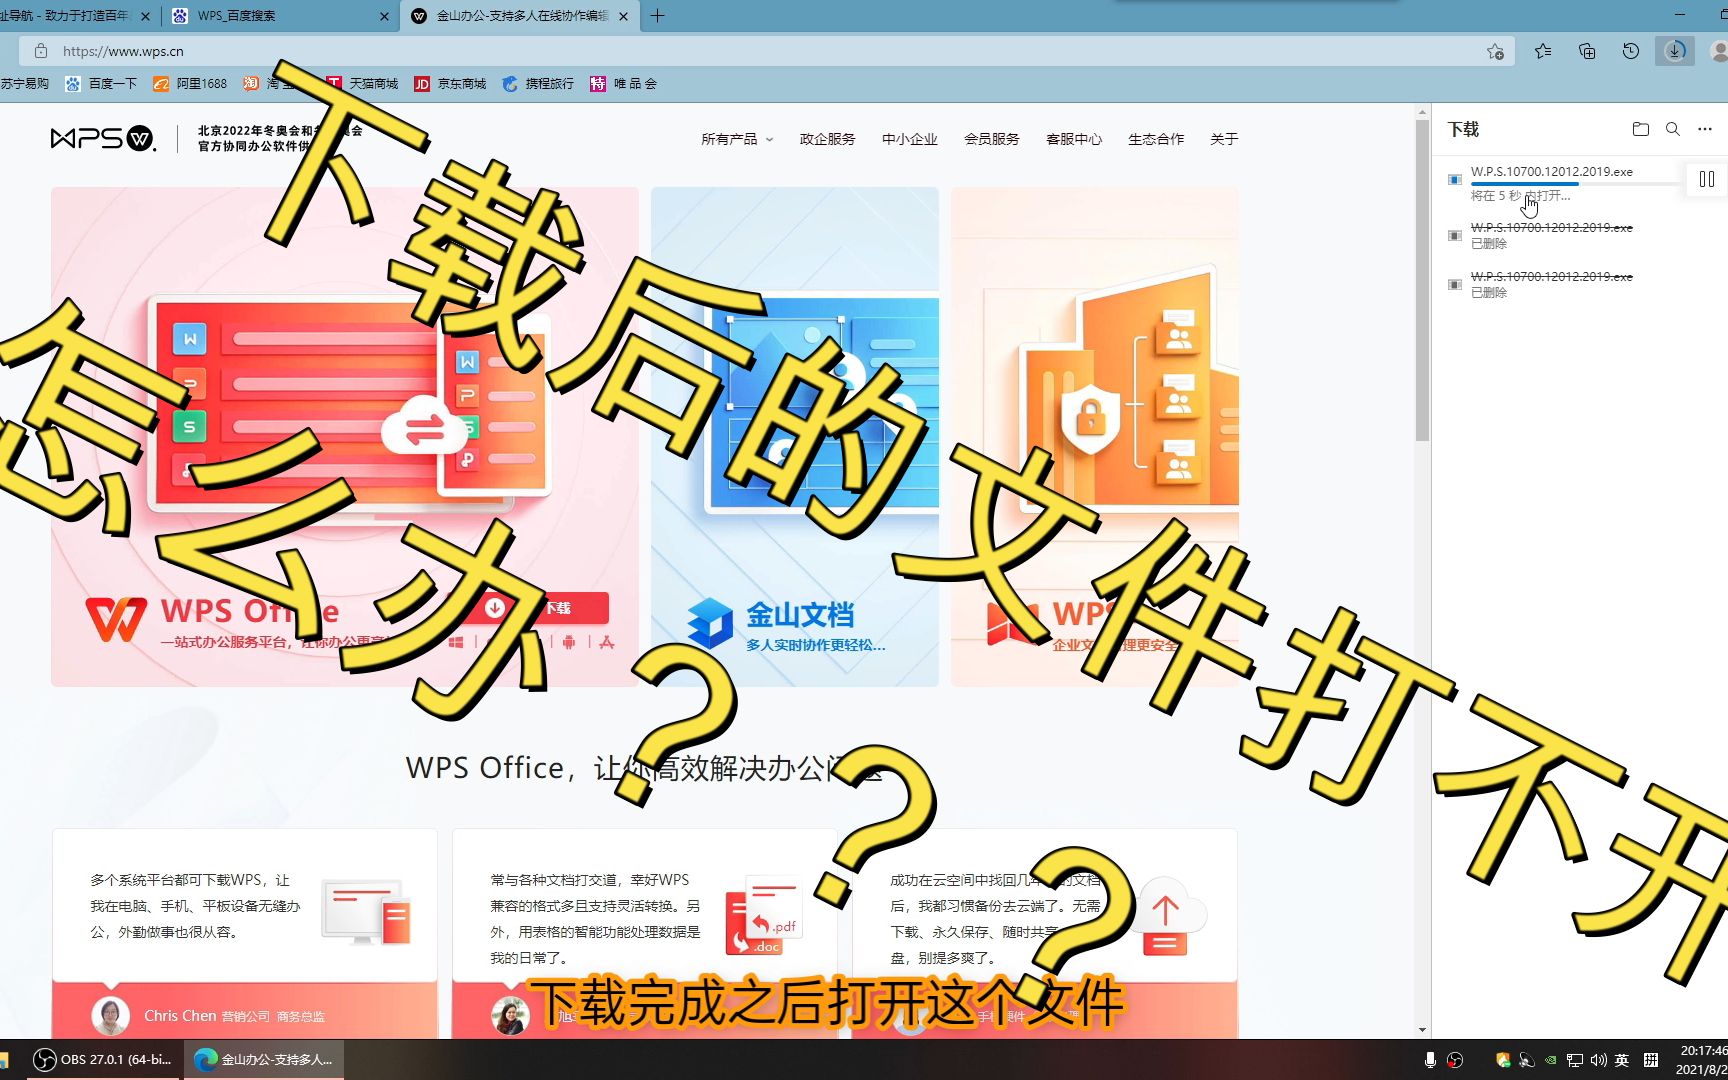
Task: Click the NVIDIA tray icon
Action: tap(1550, 1060)
